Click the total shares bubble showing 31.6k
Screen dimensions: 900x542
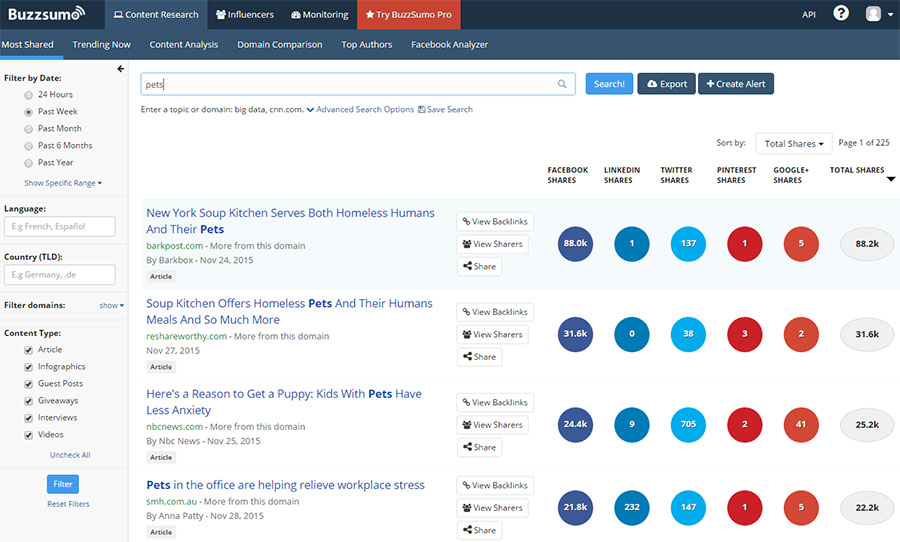pyautogui.click(x=867, y=334)
